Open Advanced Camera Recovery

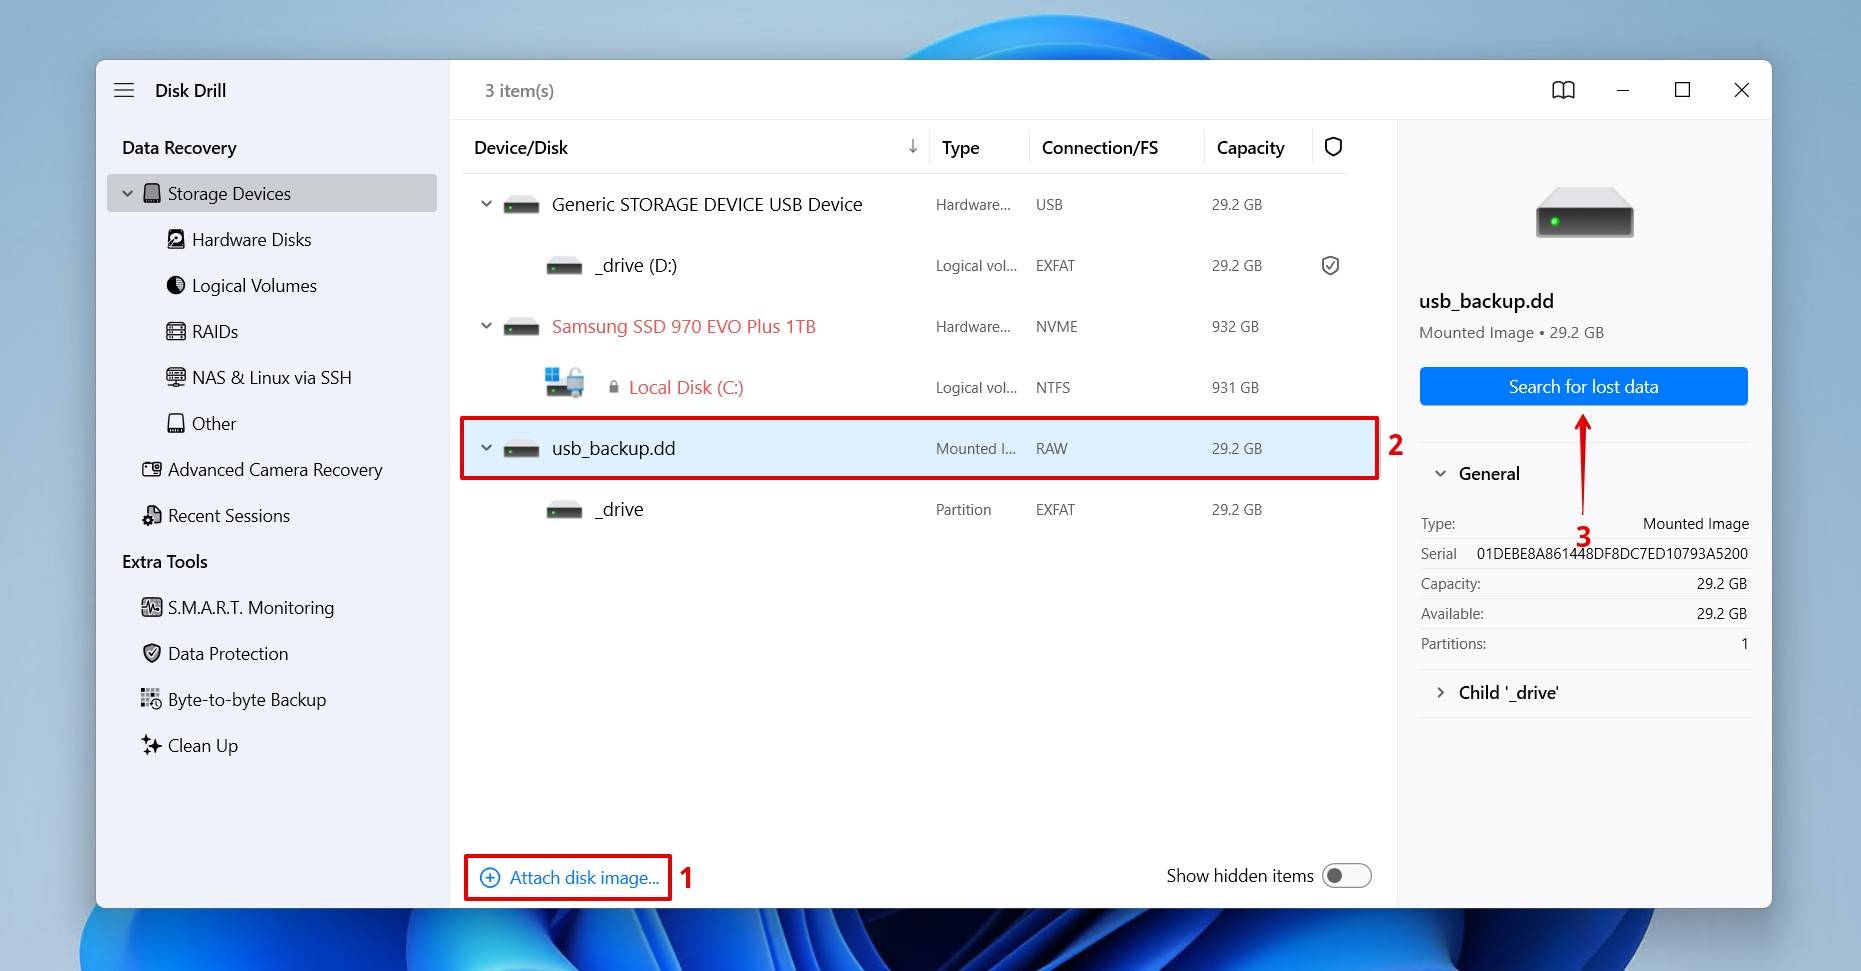[275, 469]
